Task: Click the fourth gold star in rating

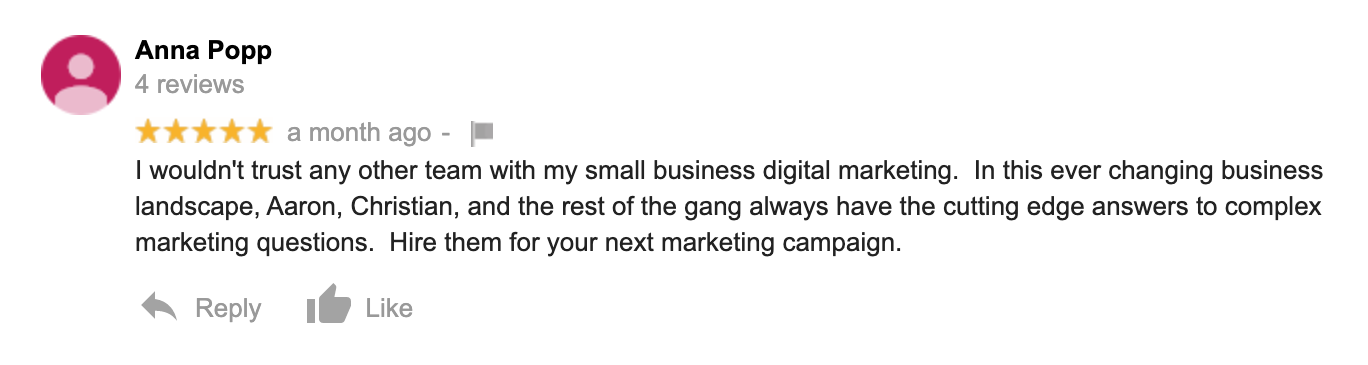Action: pyautogui.click(x=231, y=131)
